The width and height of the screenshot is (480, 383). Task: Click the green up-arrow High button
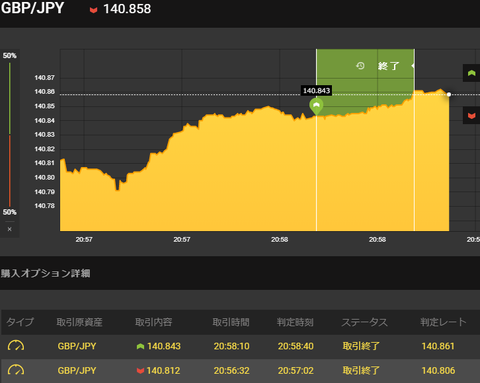[471, 73]
